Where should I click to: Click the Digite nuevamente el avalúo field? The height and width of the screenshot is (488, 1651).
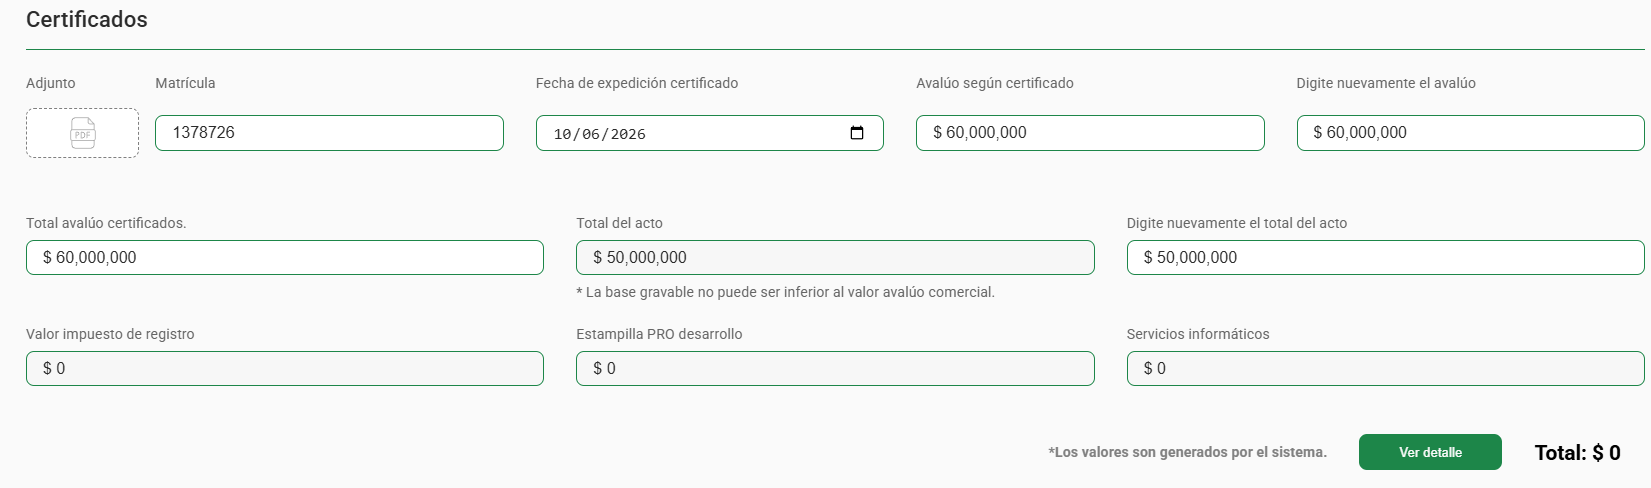1470,133
